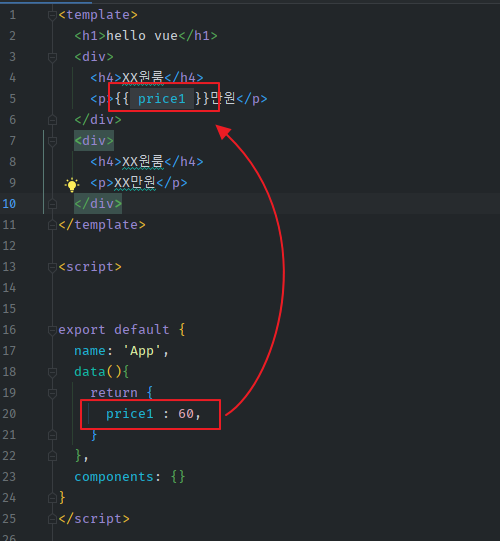The image size is (500, 541).
Task: Click line number 12 in the gutter
Action: (9, 246)
